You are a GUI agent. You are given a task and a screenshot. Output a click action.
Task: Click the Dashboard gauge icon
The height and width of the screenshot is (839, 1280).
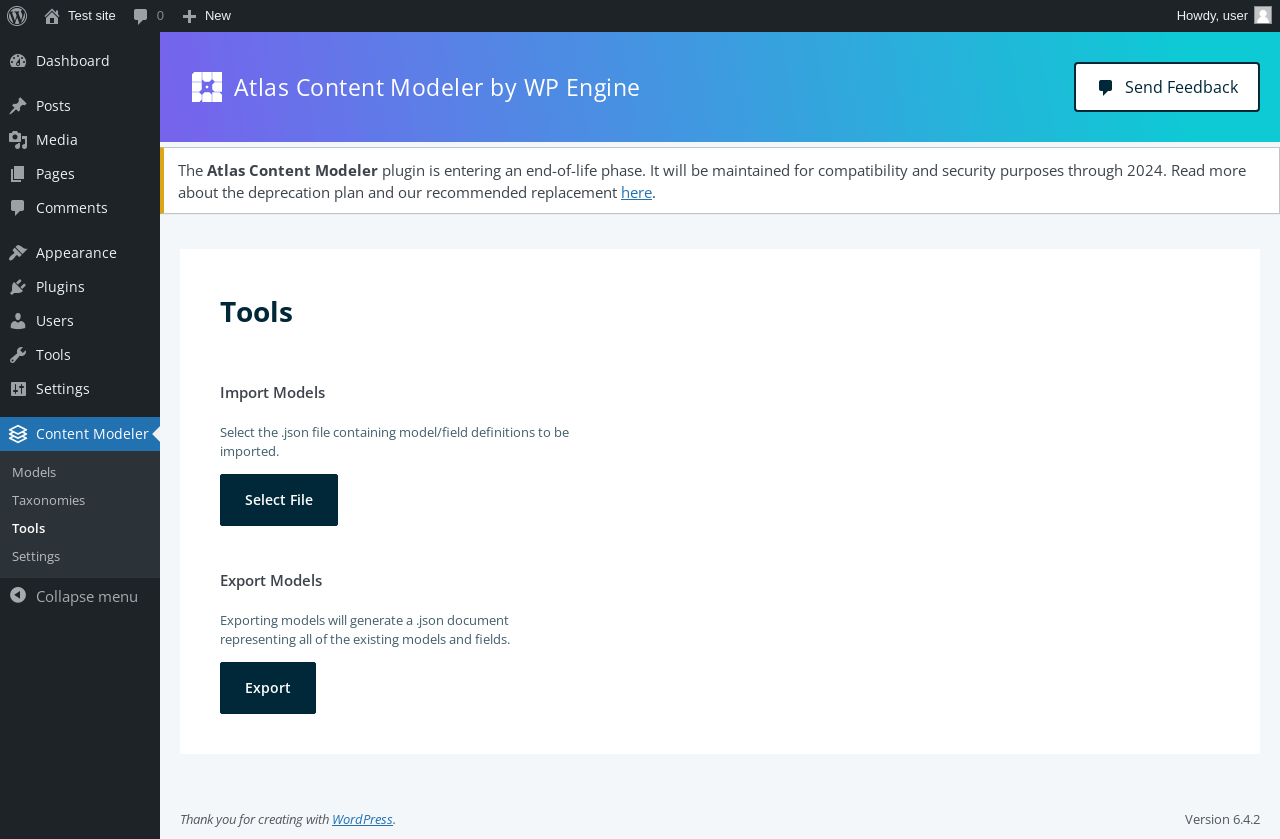click(18, 61)
